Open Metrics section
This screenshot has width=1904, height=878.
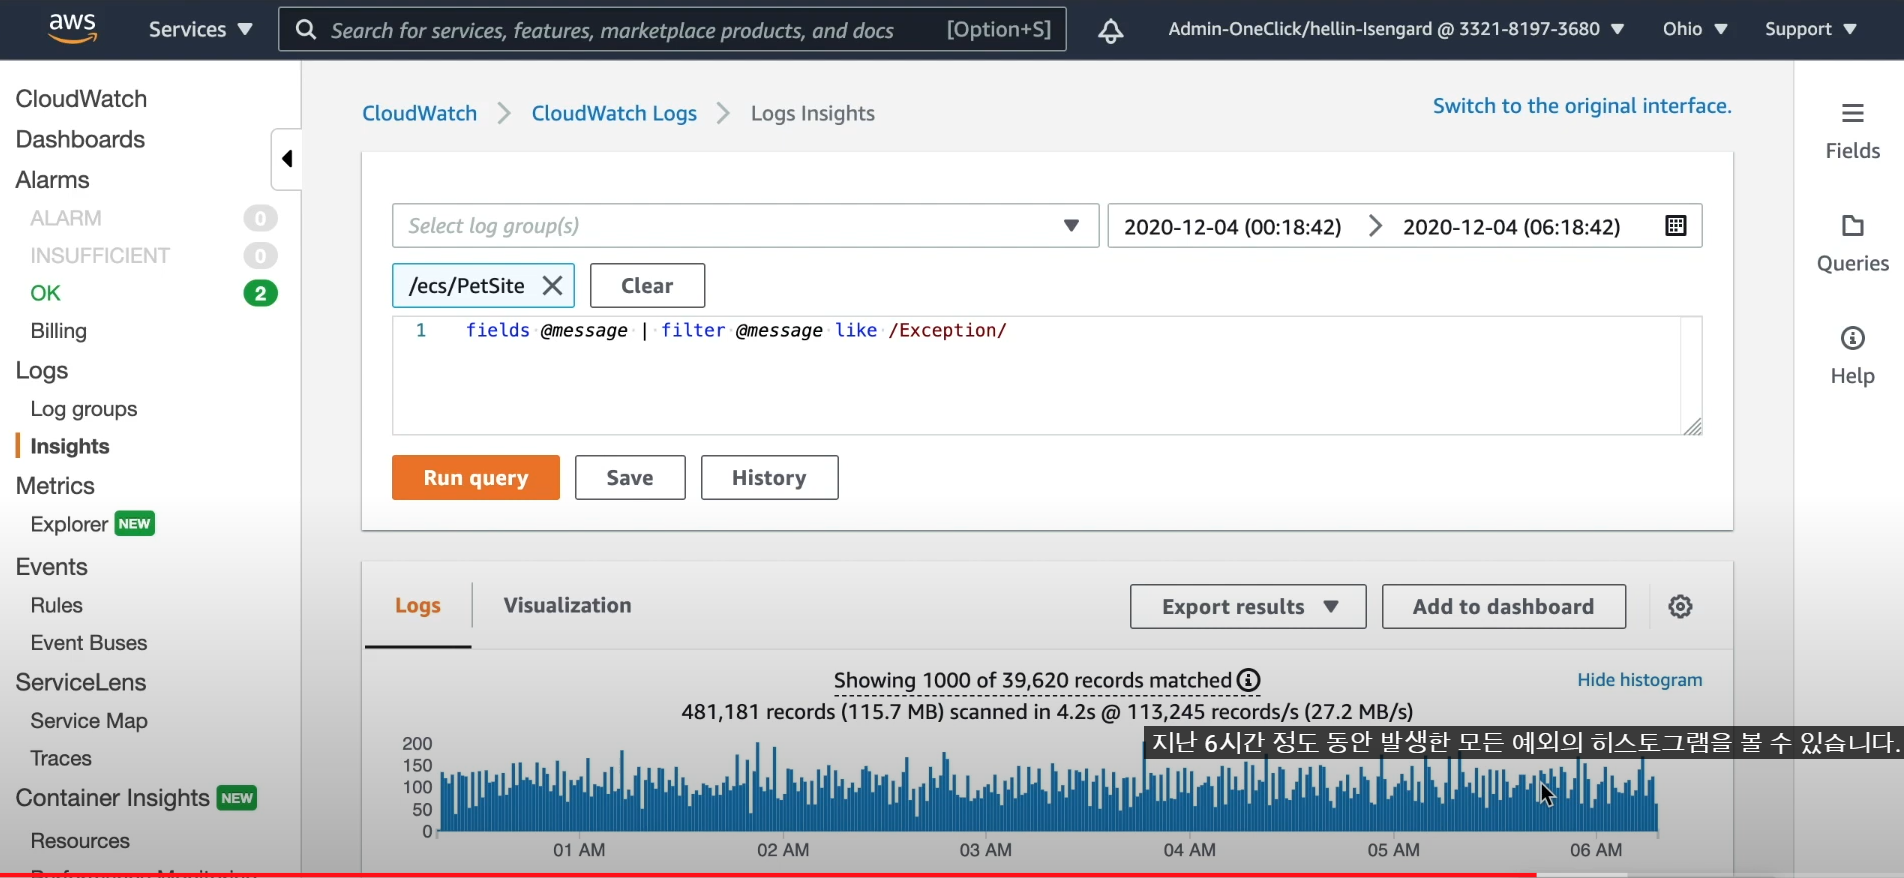pyautogui.click(x=55, y=486)
